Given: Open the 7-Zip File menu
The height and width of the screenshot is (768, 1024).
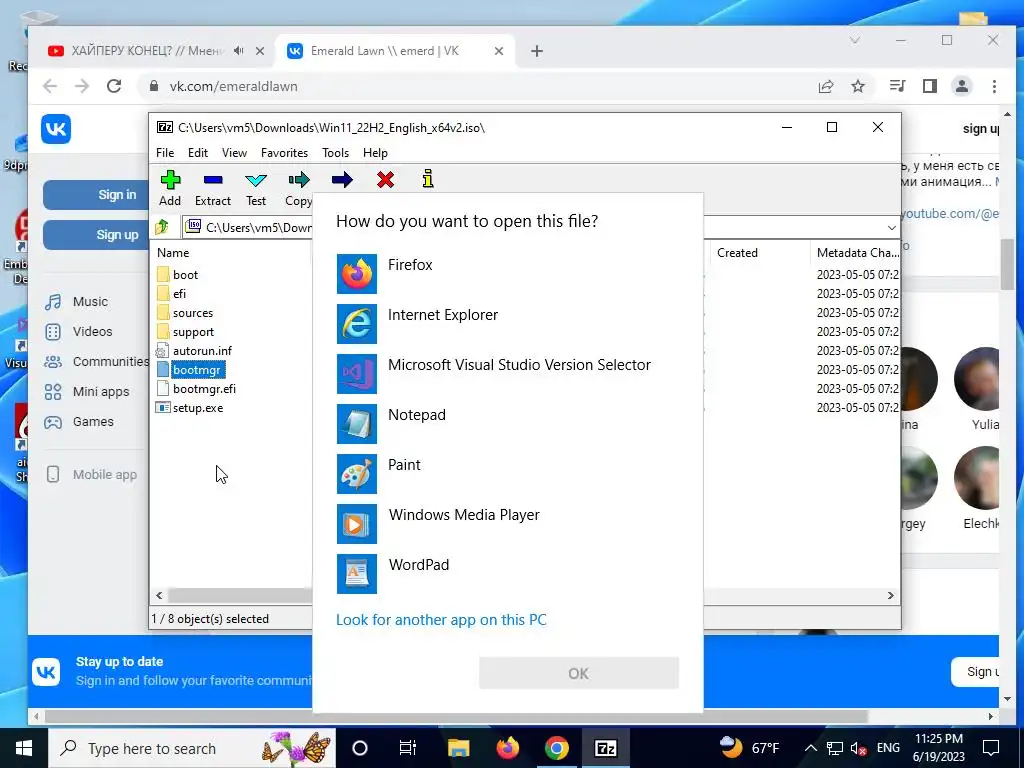Looking at the screenshot, I should click(165, 153).
